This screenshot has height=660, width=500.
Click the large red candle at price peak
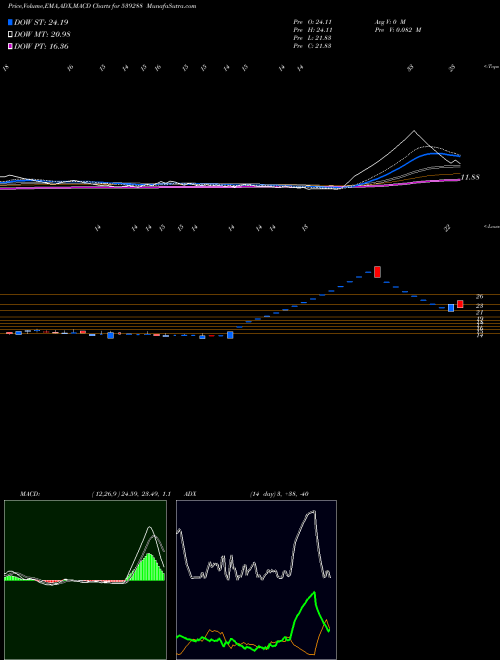coord(378,272)
